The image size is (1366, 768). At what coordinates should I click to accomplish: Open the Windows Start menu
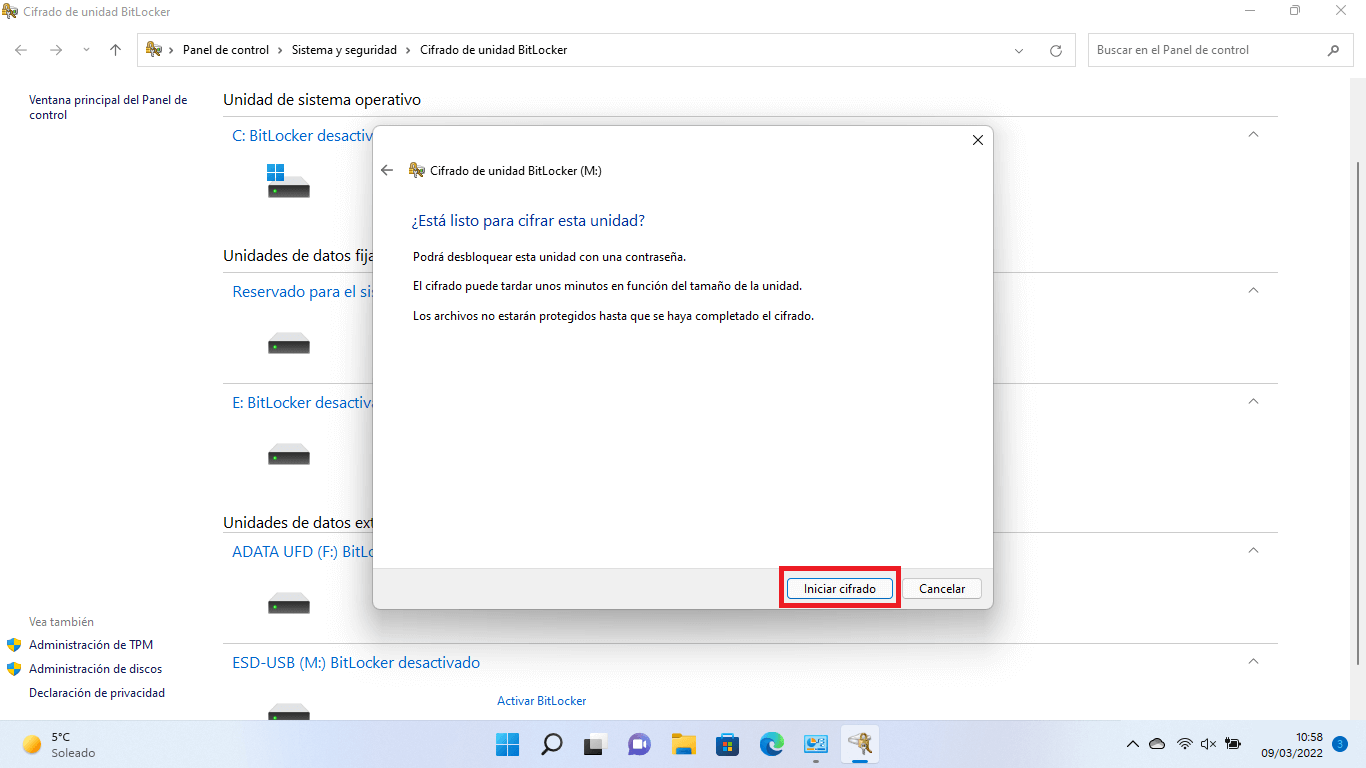(508, 744)
